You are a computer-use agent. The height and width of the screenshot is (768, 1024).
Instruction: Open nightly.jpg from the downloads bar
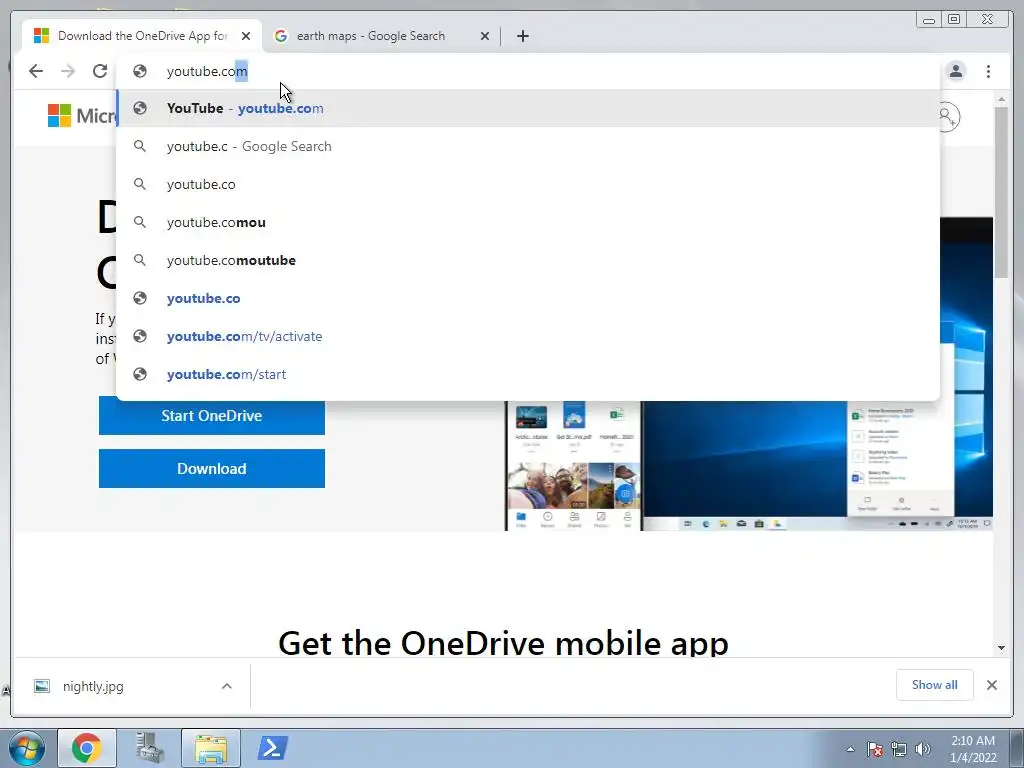pos(93,686)
